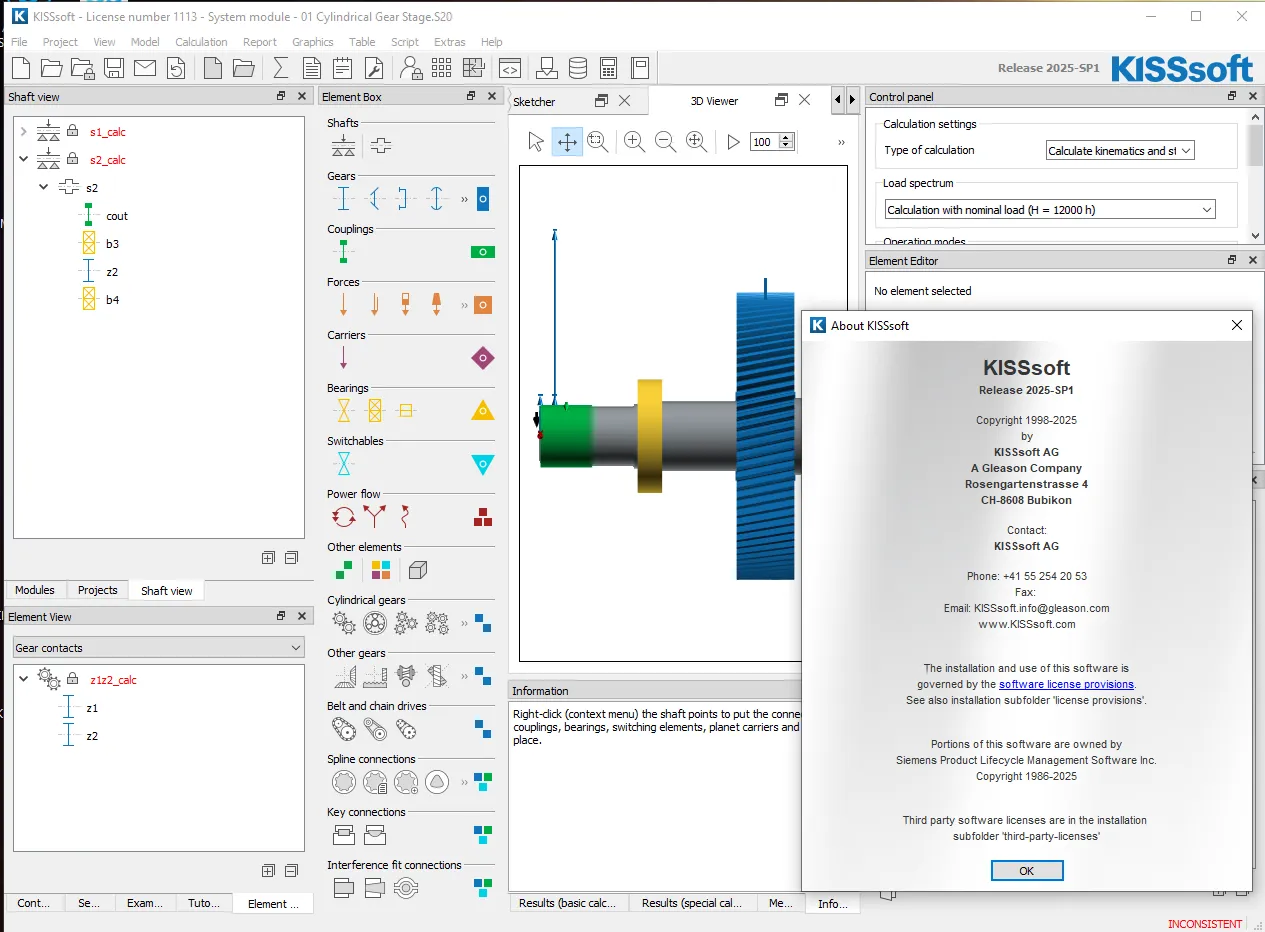Open the Gear contacts dropdown
This screenshot has height=932, width=1265.
point(158,648)
